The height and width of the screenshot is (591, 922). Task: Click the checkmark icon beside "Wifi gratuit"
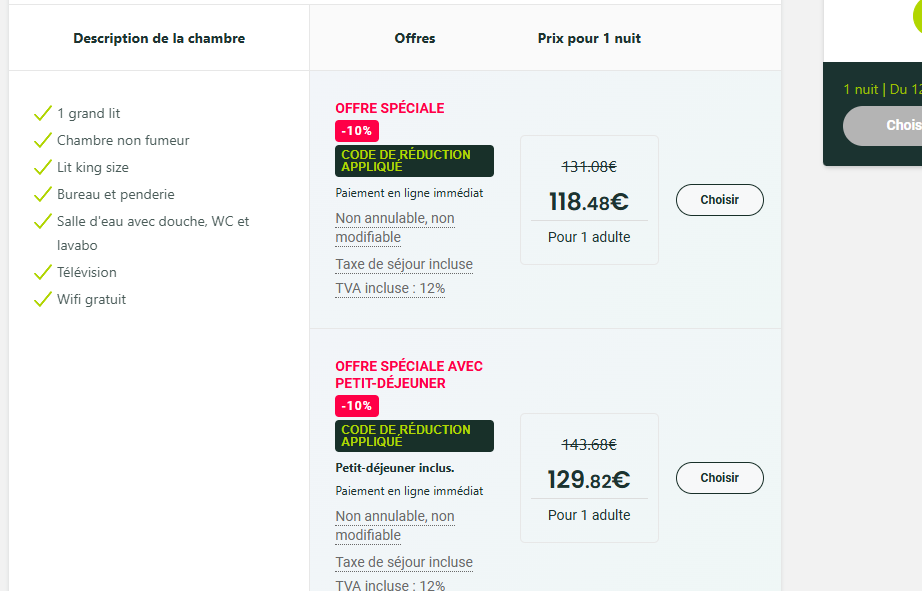(x=42, y=299)
